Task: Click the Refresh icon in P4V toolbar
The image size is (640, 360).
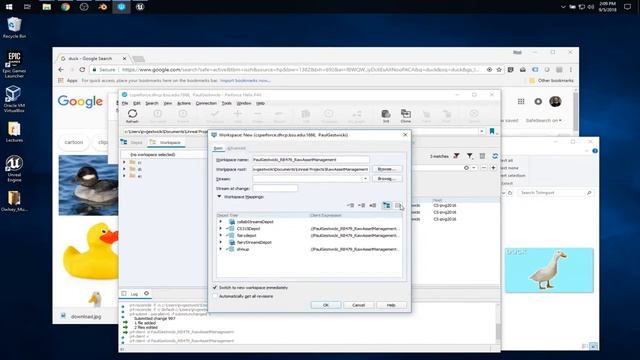Action: point(132,116)
